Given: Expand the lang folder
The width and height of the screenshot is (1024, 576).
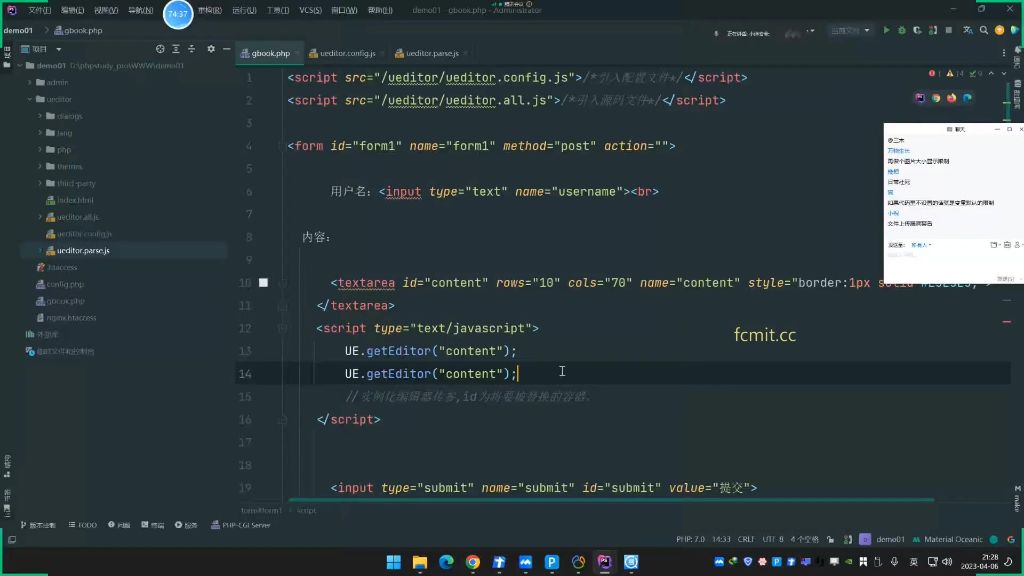Looking at the screenshot, I should coord(40,133).
